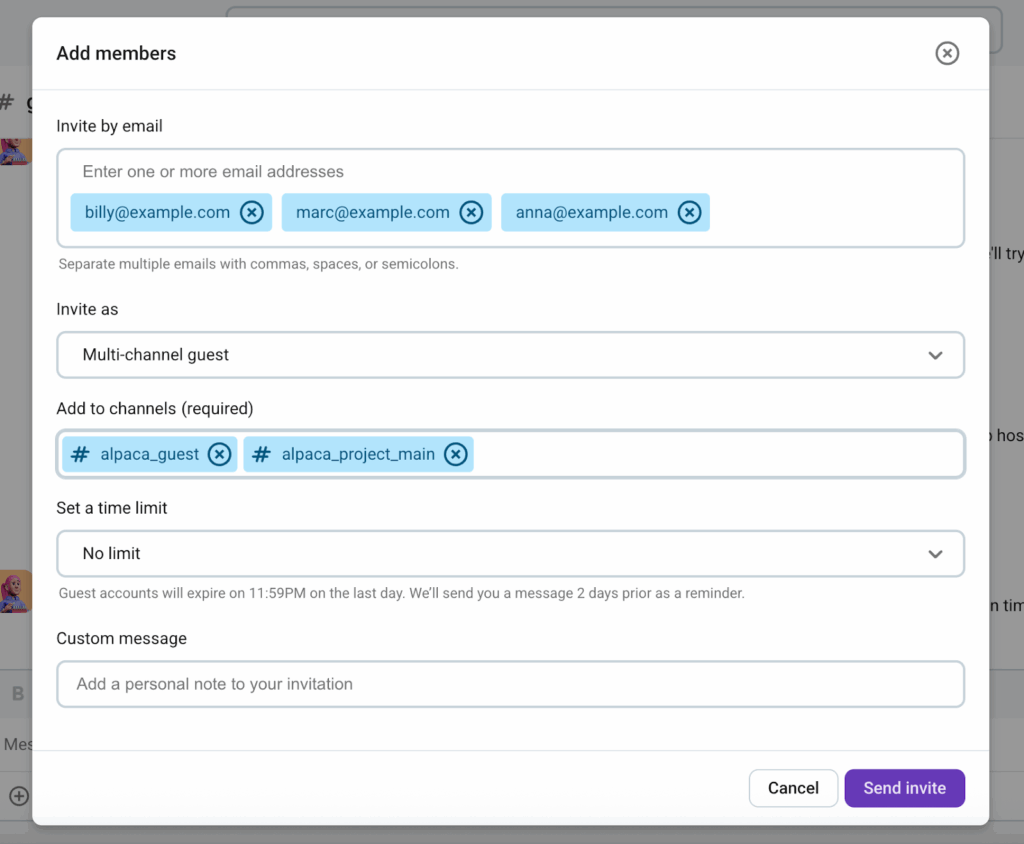Screen dimensions: 1024x844
Task: Click the Multi-channel guest chevron arrow
Action: point(935,355)
